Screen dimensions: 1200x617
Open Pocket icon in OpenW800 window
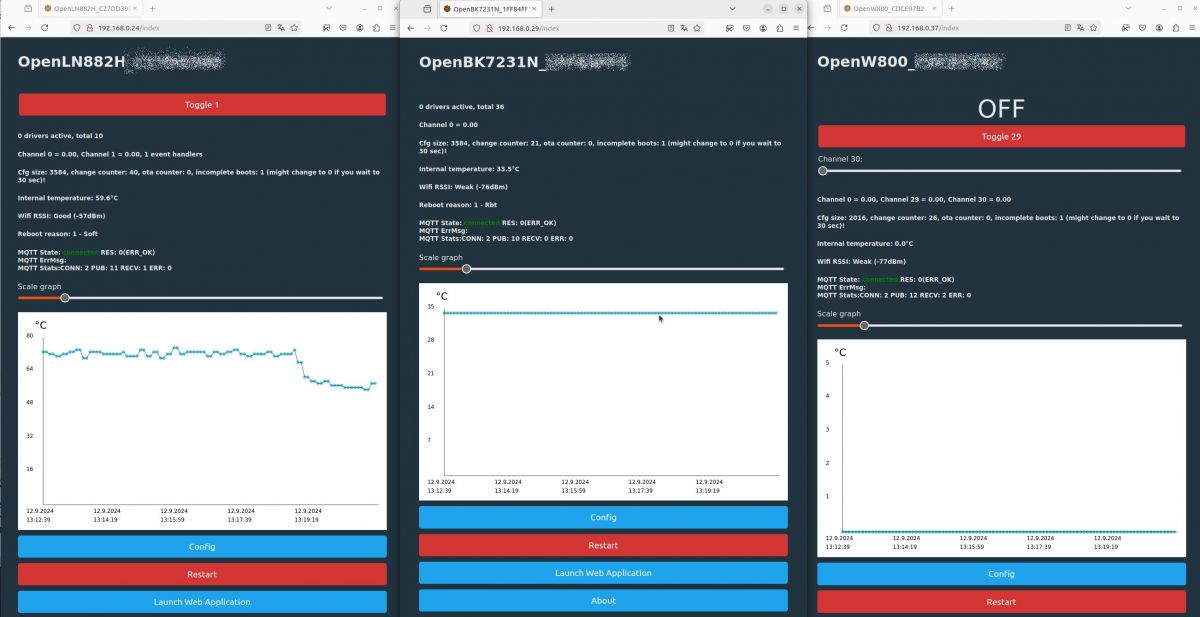click(x=1142, y=28)
